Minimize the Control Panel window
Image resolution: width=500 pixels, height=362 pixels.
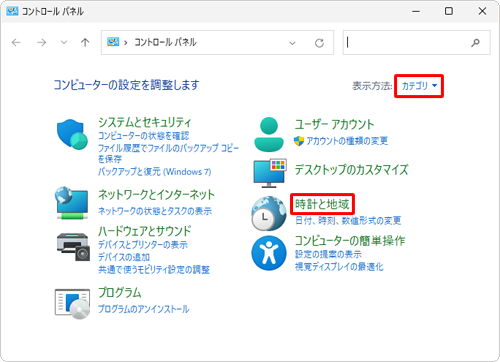(416, 11)
